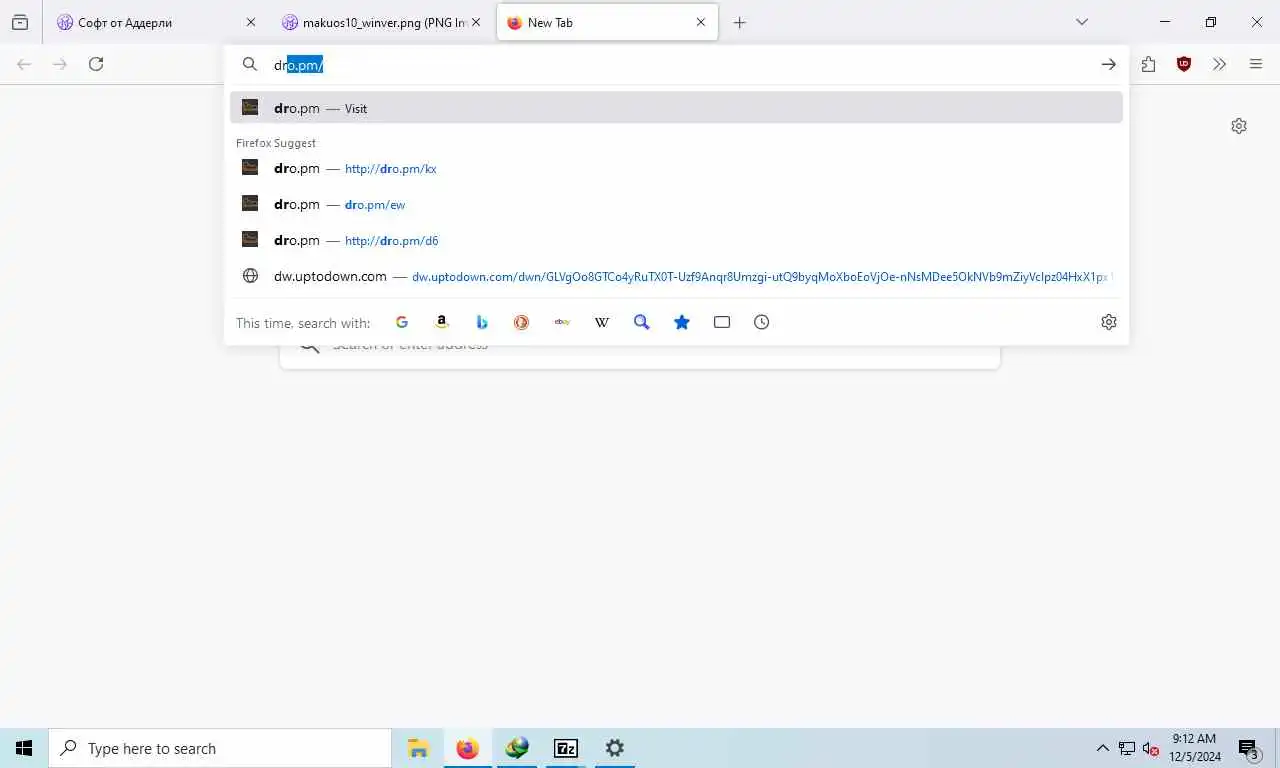Open the Firefox View icon
The image size is (1280, 768).
[x=20, y=22]
